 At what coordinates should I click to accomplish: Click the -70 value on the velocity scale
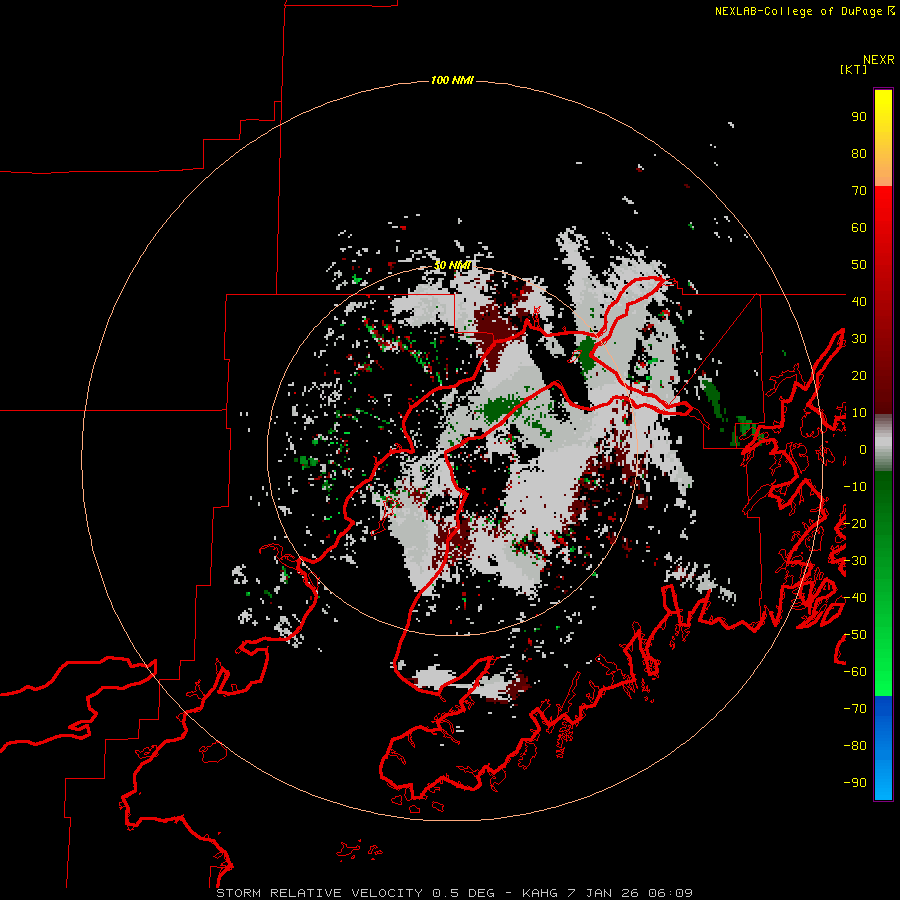(x=855, y=709)
